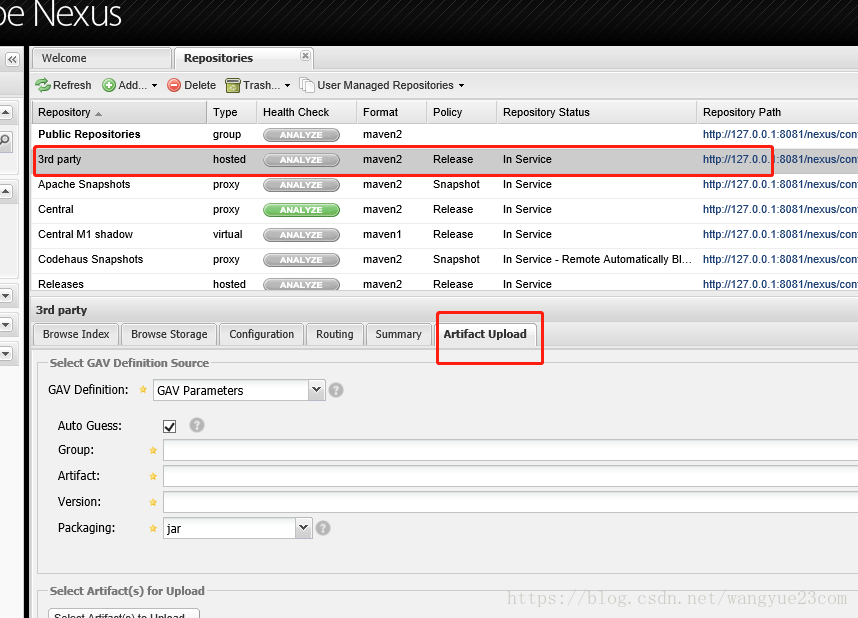Click Analyze button for Apache Snapshots
The height and width of the screenshot is (618, 858).
(302, 185)
